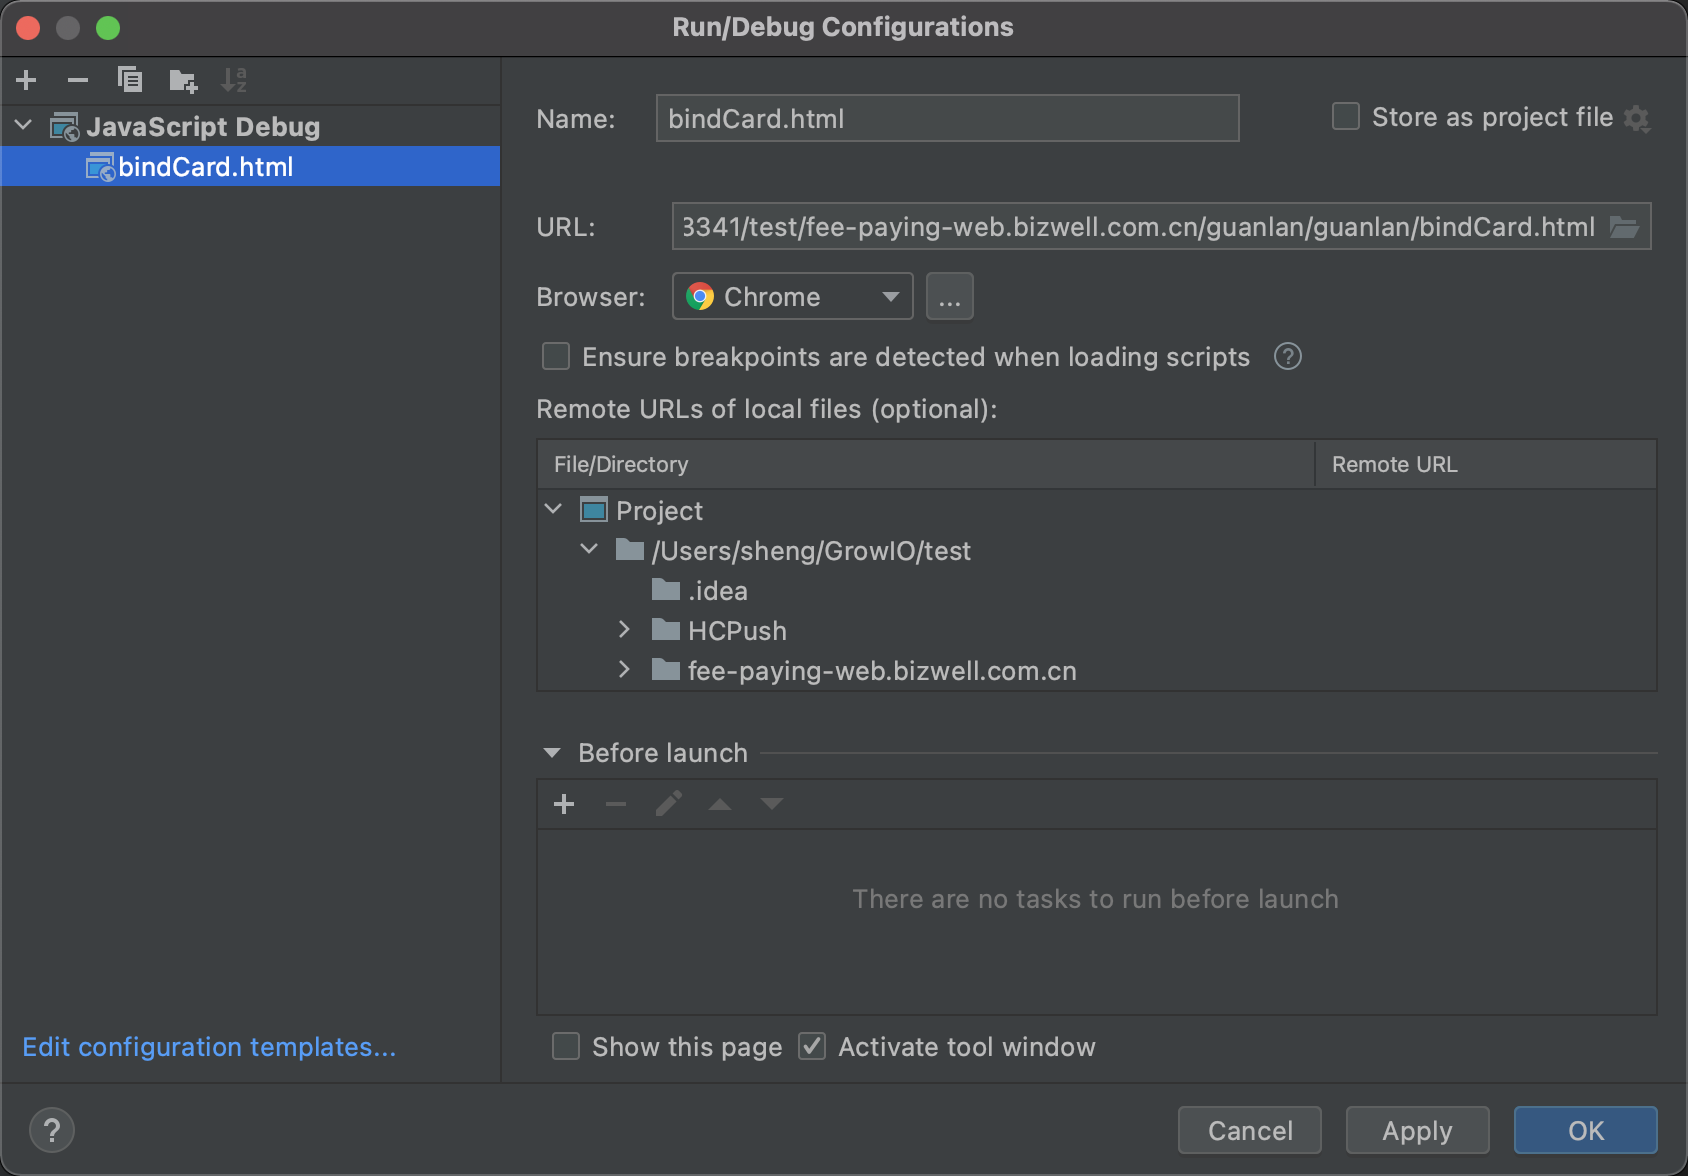Add a before launch task
This screenshot has width=1688, height=1176.
point(564,804)
